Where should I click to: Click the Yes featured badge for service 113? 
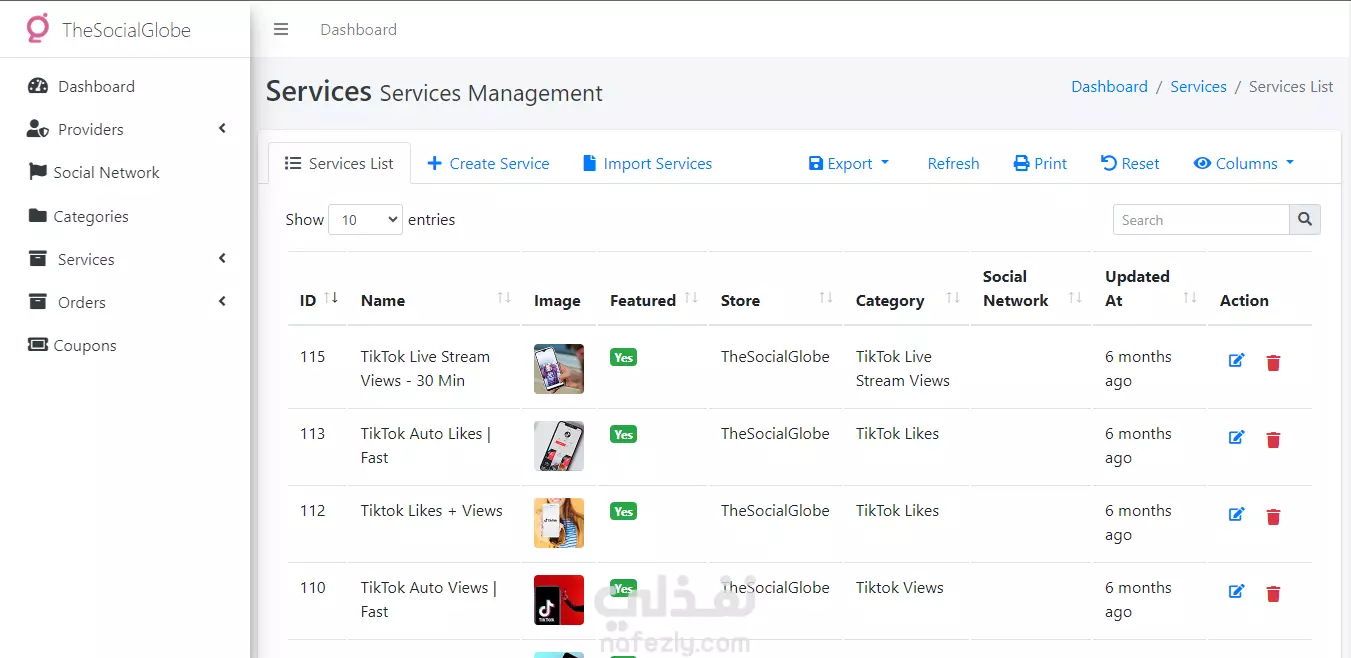click(623, 434)
